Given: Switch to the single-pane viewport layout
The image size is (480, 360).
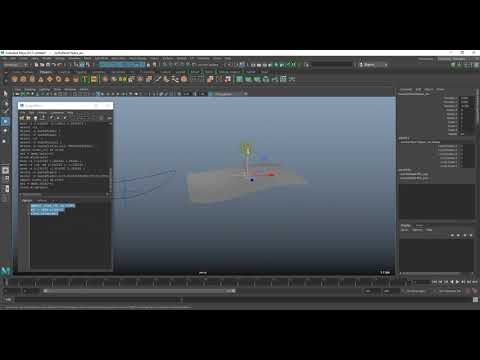Looking at the screenshot, I should pyautogui.click(x=5, y=170).
